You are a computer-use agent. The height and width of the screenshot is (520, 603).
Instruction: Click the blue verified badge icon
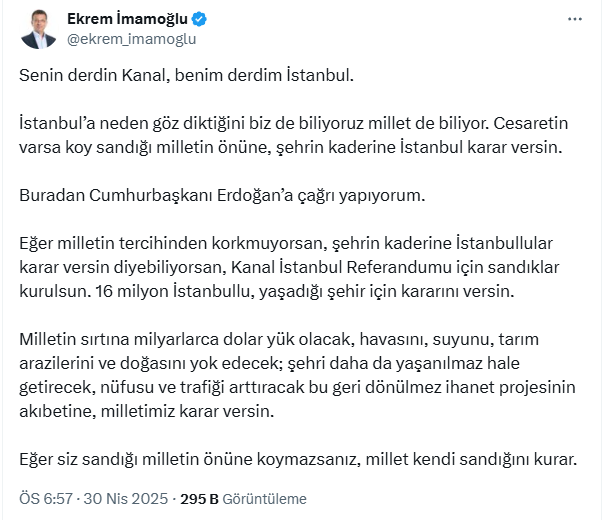(199, 19)
